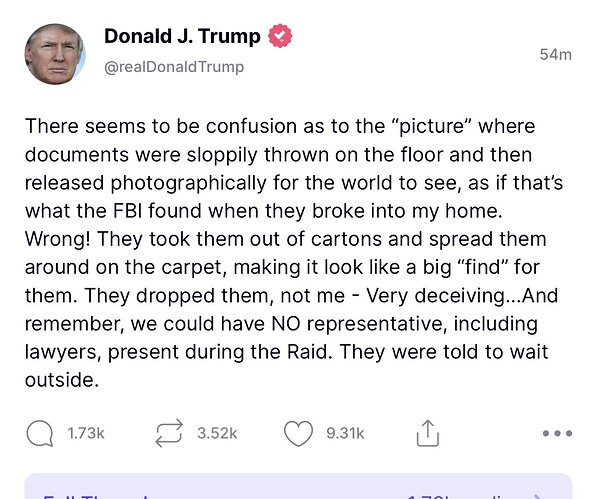Tap the share upload icon

point(428,433)
